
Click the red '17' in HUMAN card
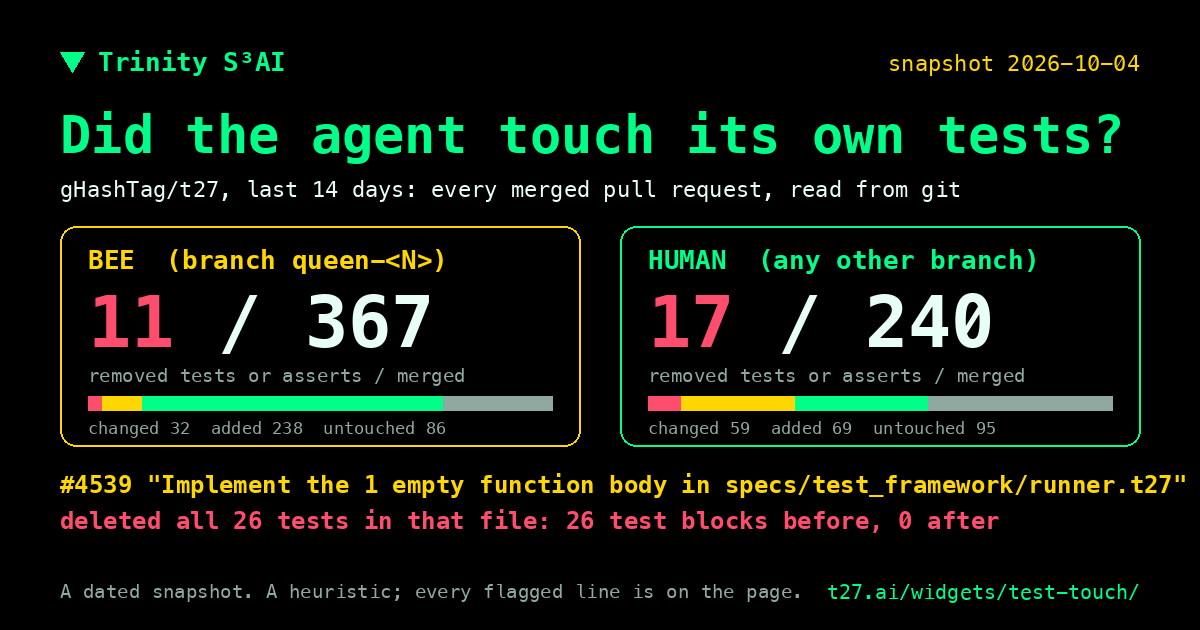click(x=691, y=323)
